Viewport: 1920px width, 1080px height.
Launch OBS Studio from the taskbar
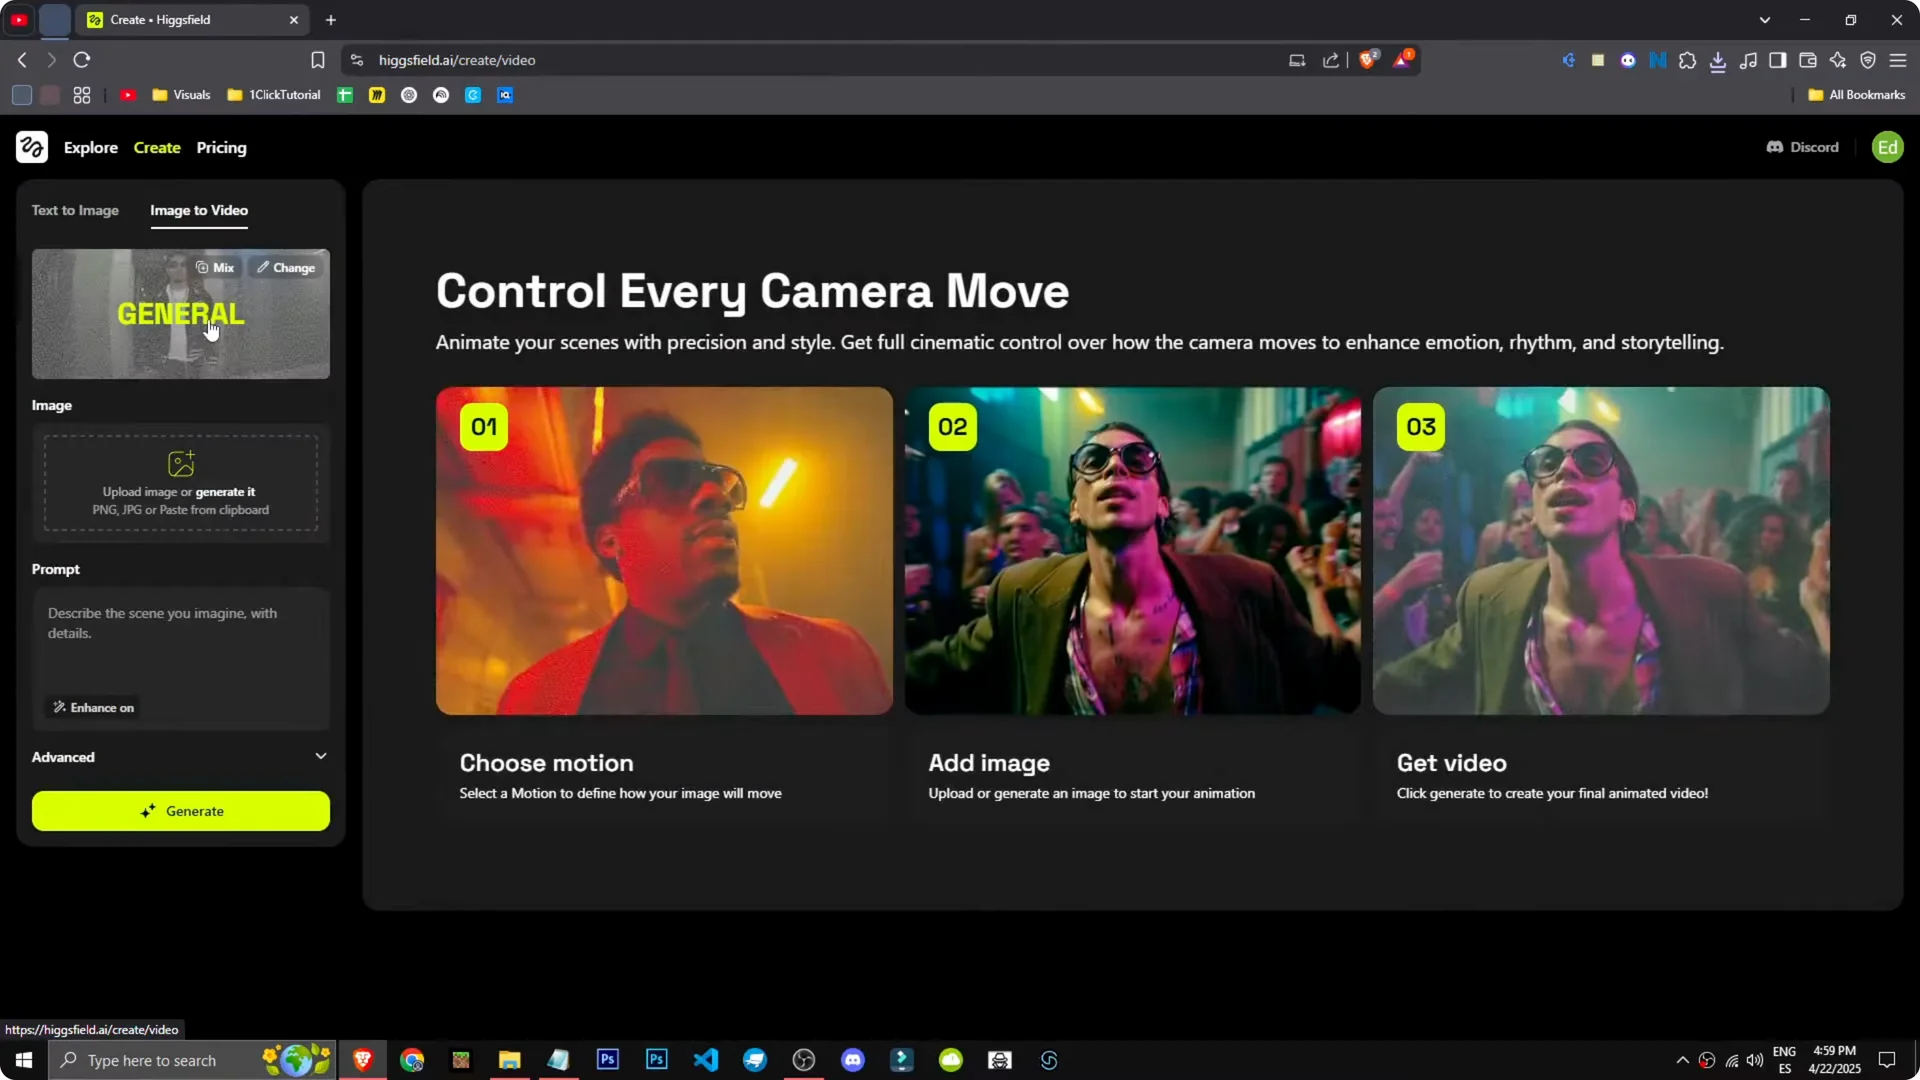(x=803, y=1059)
